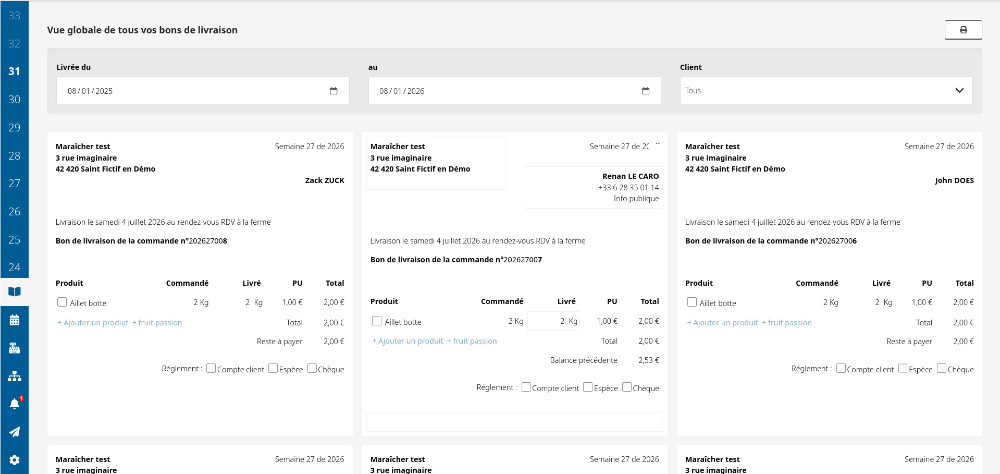Click fruit passion link in John DOES order
The image size is (1000, 474).
(786, 323)
